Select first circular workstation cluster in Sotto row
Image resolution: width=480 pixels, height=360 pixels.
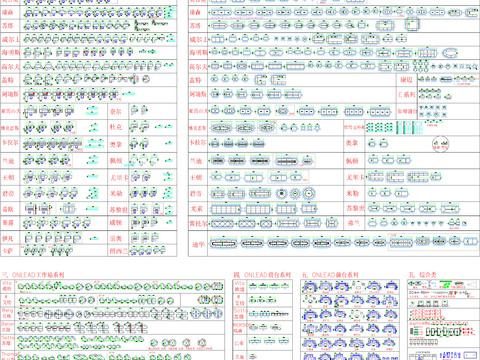click(153, 343)
